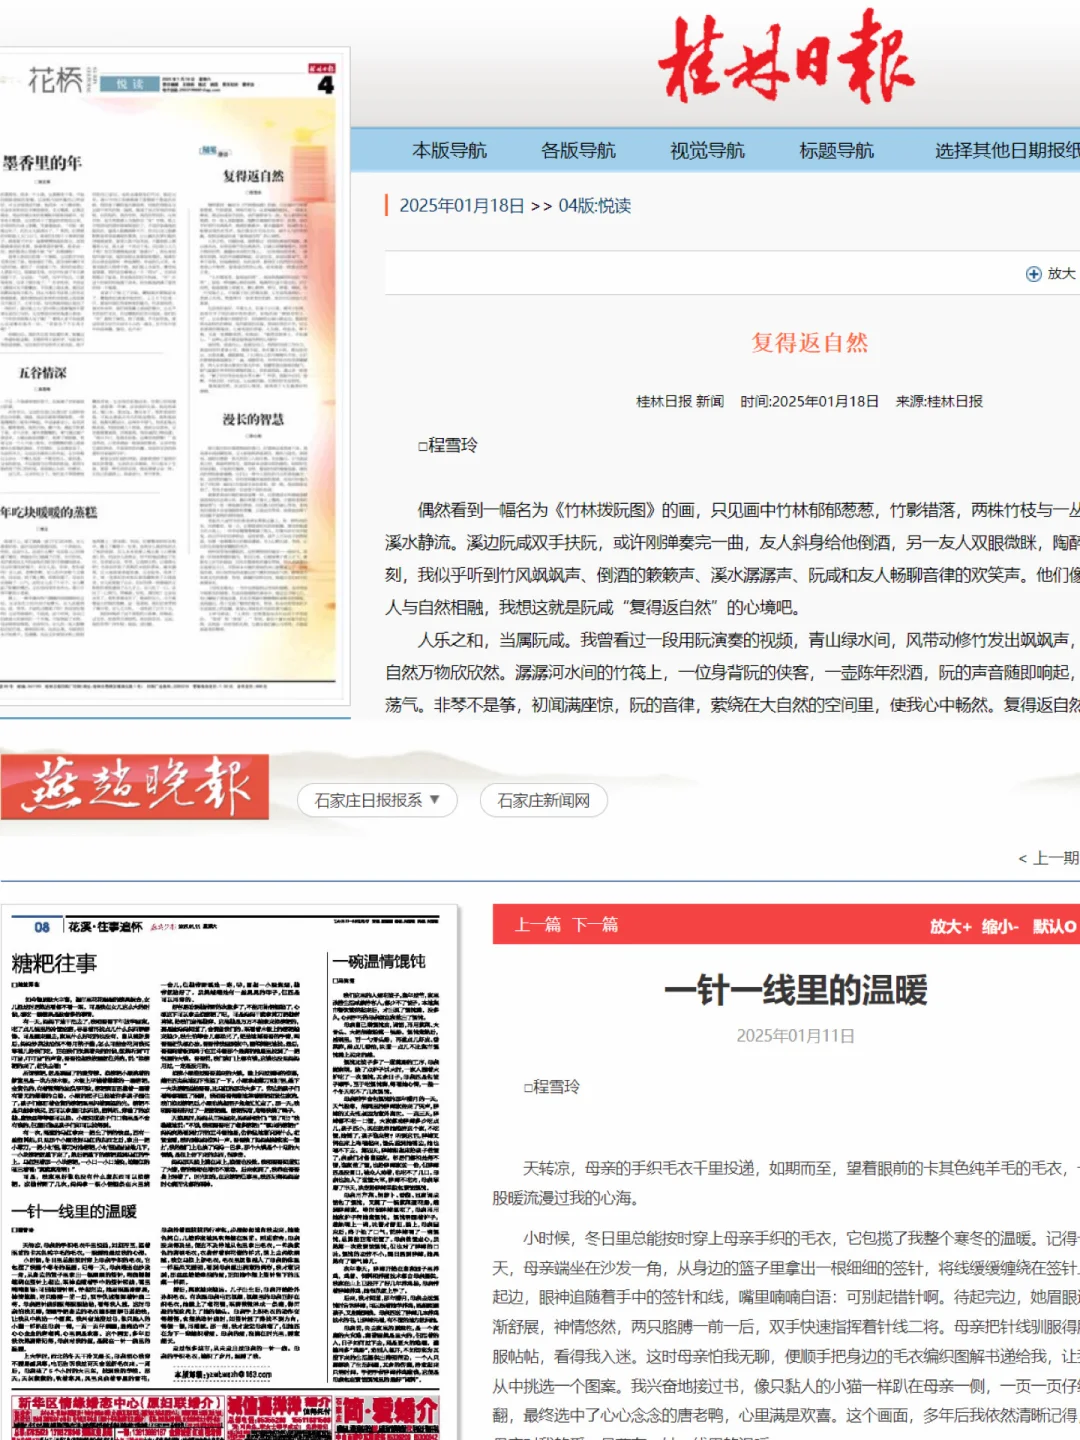Click the red article title 复得返自然

(810, 343)
